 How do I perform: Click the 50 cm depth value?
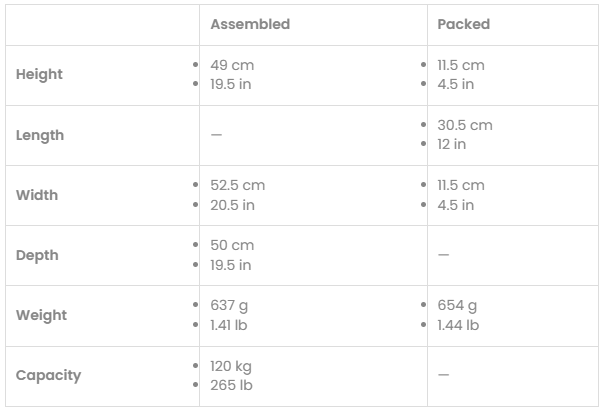[x=232, y=245]
